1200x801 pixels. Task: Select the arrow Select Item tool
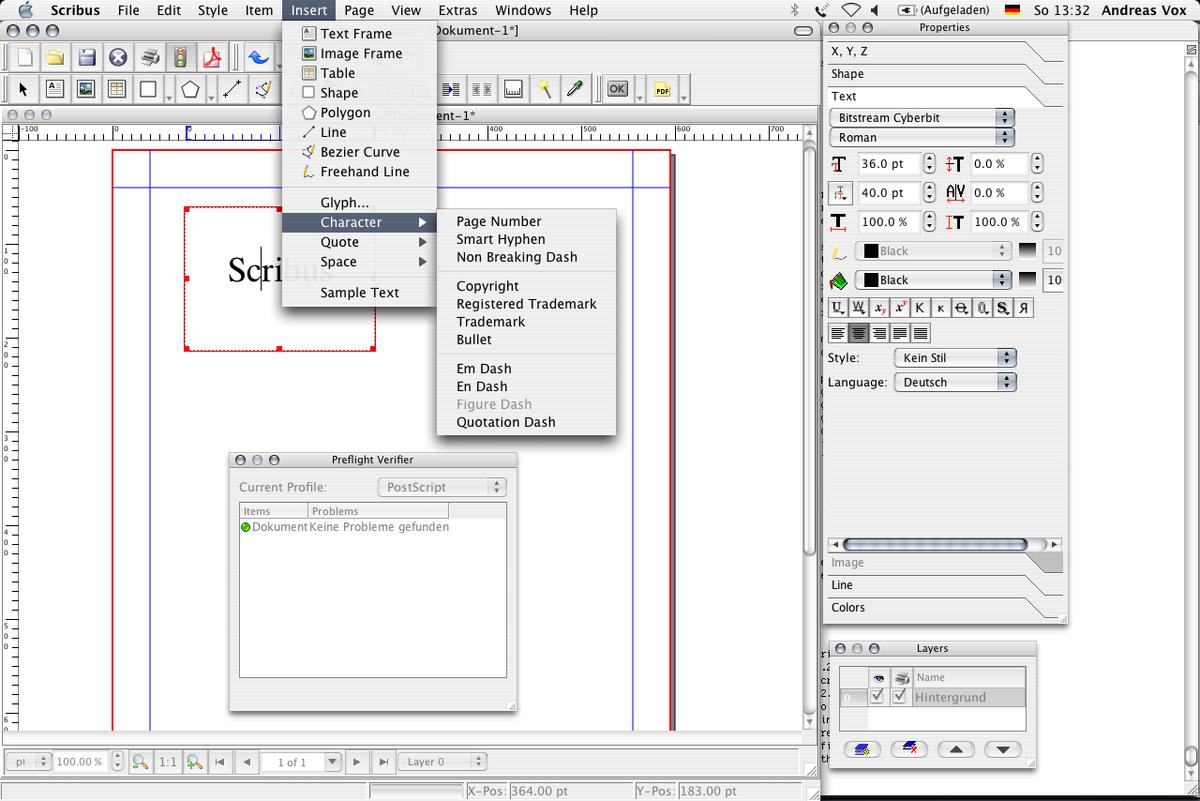24,89
